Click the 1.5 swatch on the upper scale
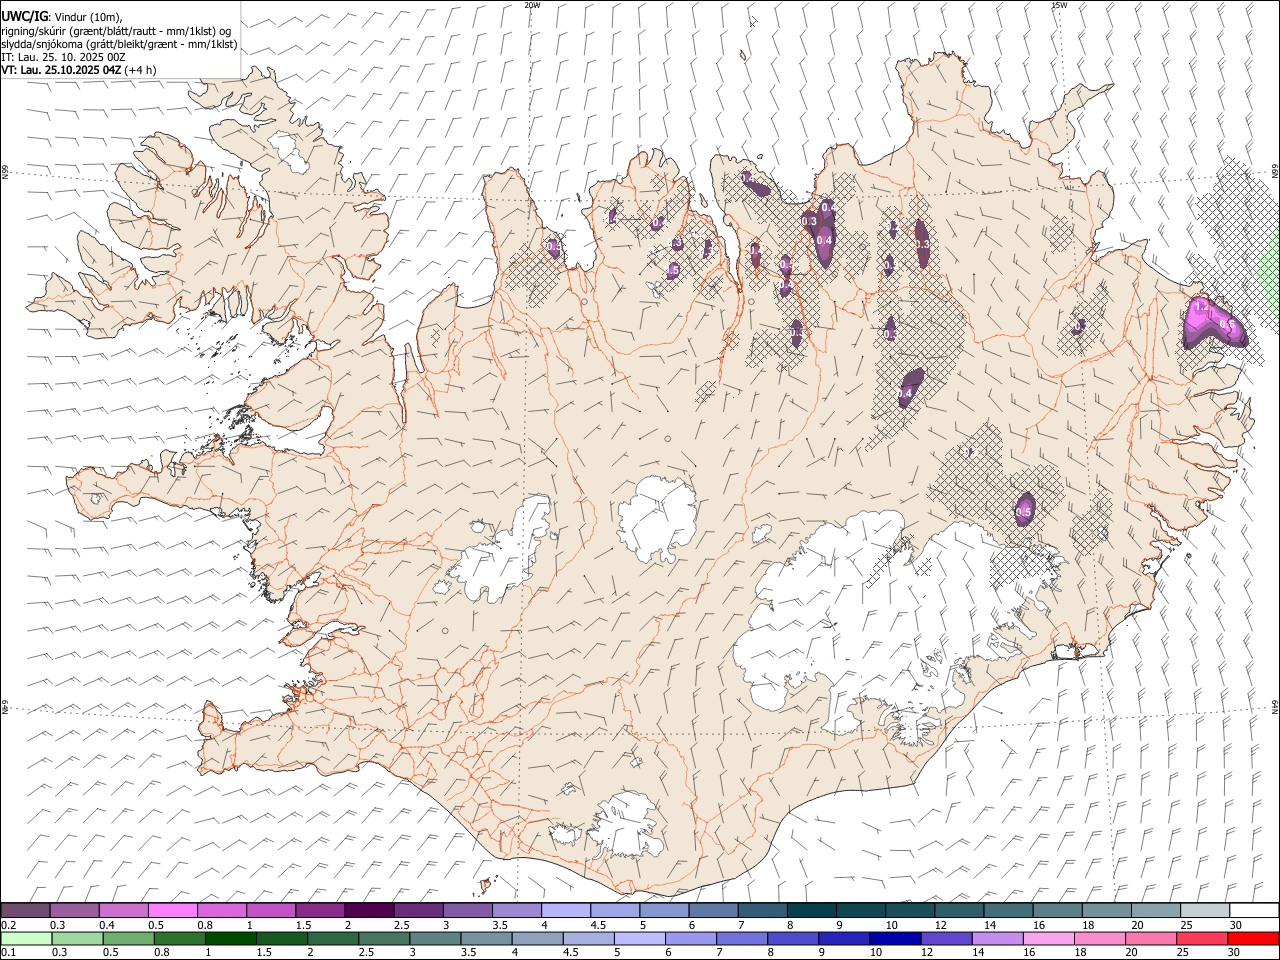Viewport: 1280px width, 960px height. (x=320, y=910)
